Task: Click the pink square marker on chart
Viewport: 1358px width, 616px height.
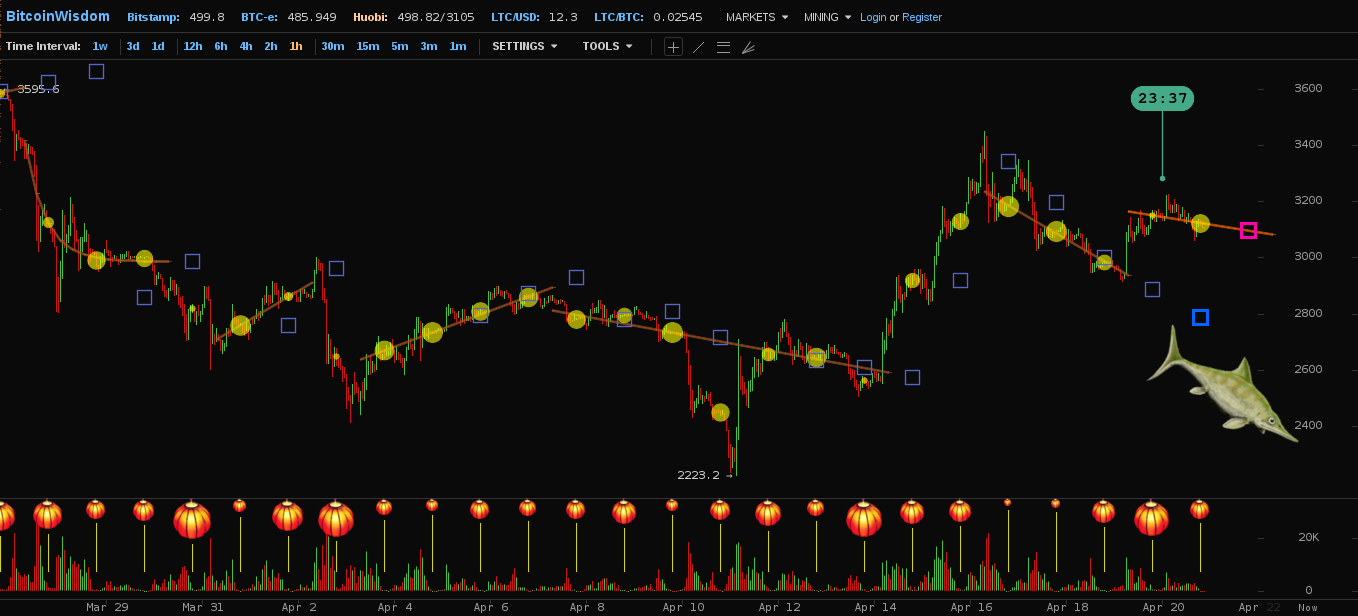Action: click(1248, 231)
